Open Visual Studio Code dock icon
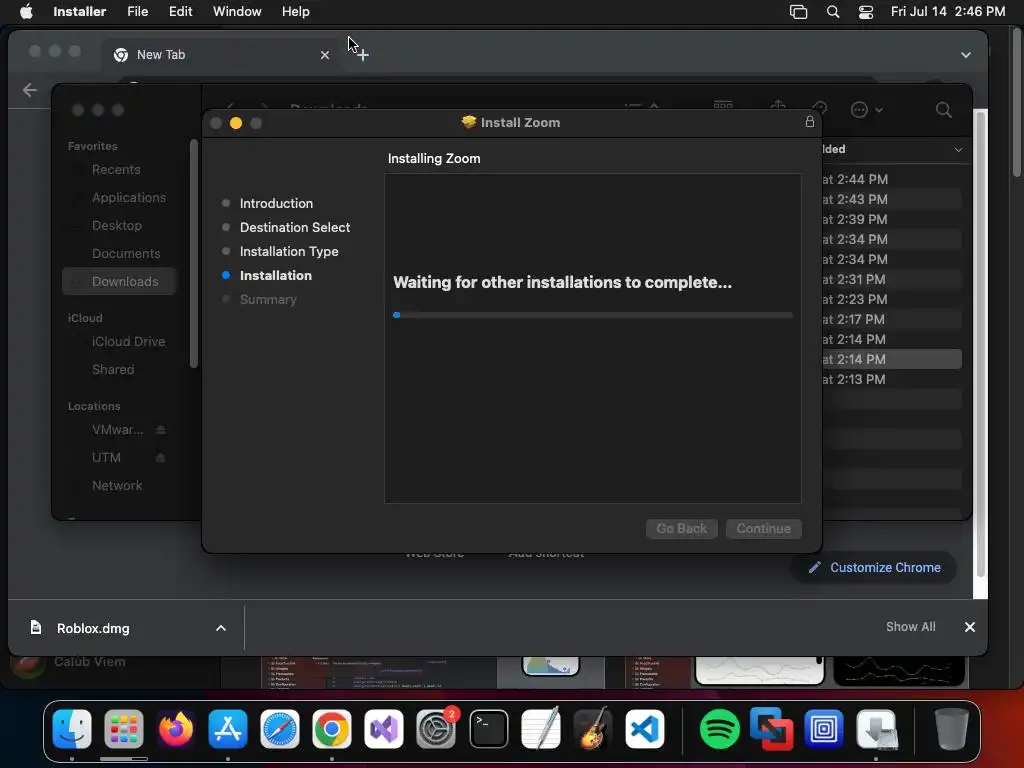Screen dimensions: 1024x768 tap(645, 728)
